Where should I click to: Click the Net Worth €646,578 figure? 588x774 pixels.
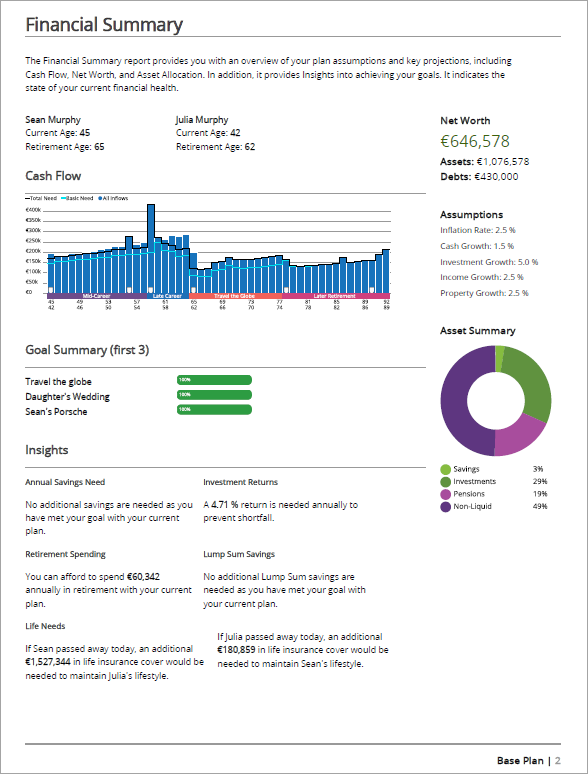[x=475, y=141]
